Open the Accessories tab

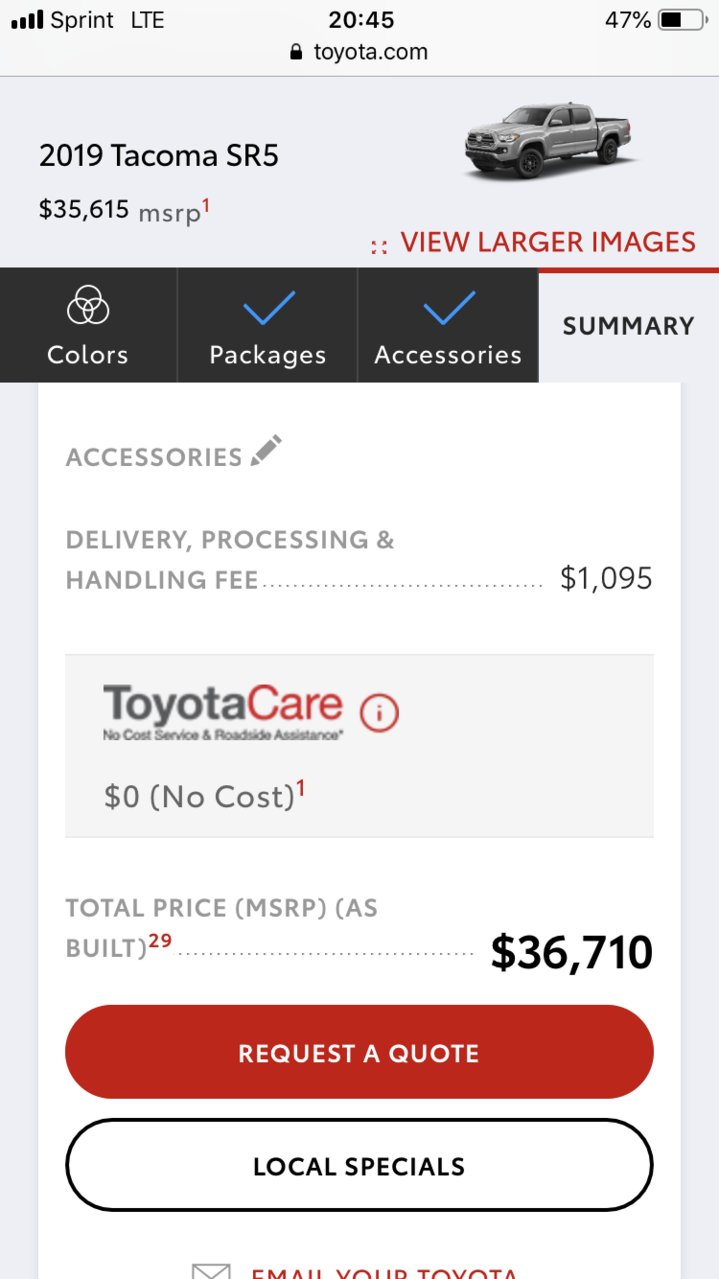click(448, 325)
